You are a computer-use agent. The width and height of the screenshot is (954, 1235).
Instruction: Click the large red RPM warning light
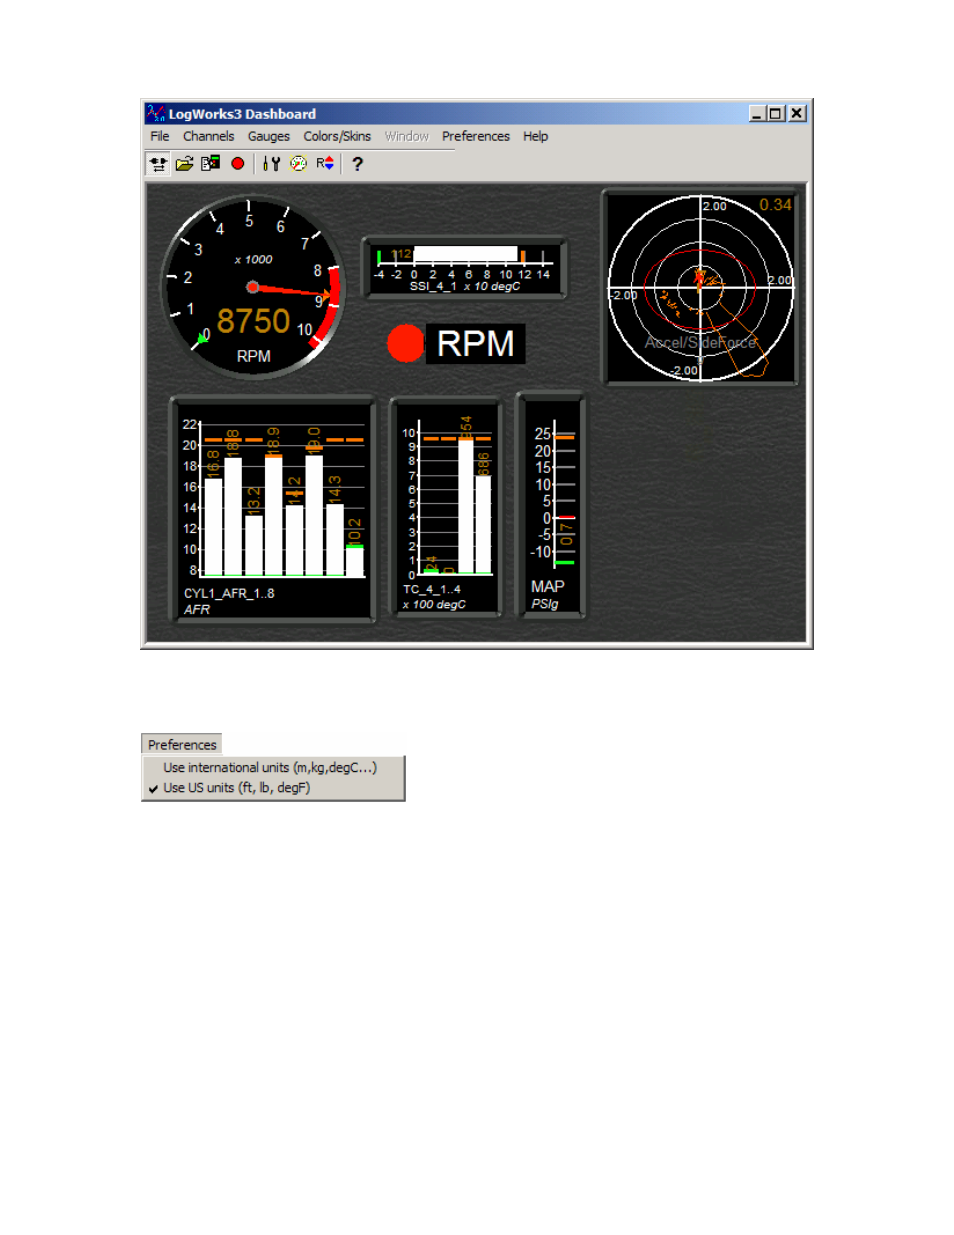405,343
